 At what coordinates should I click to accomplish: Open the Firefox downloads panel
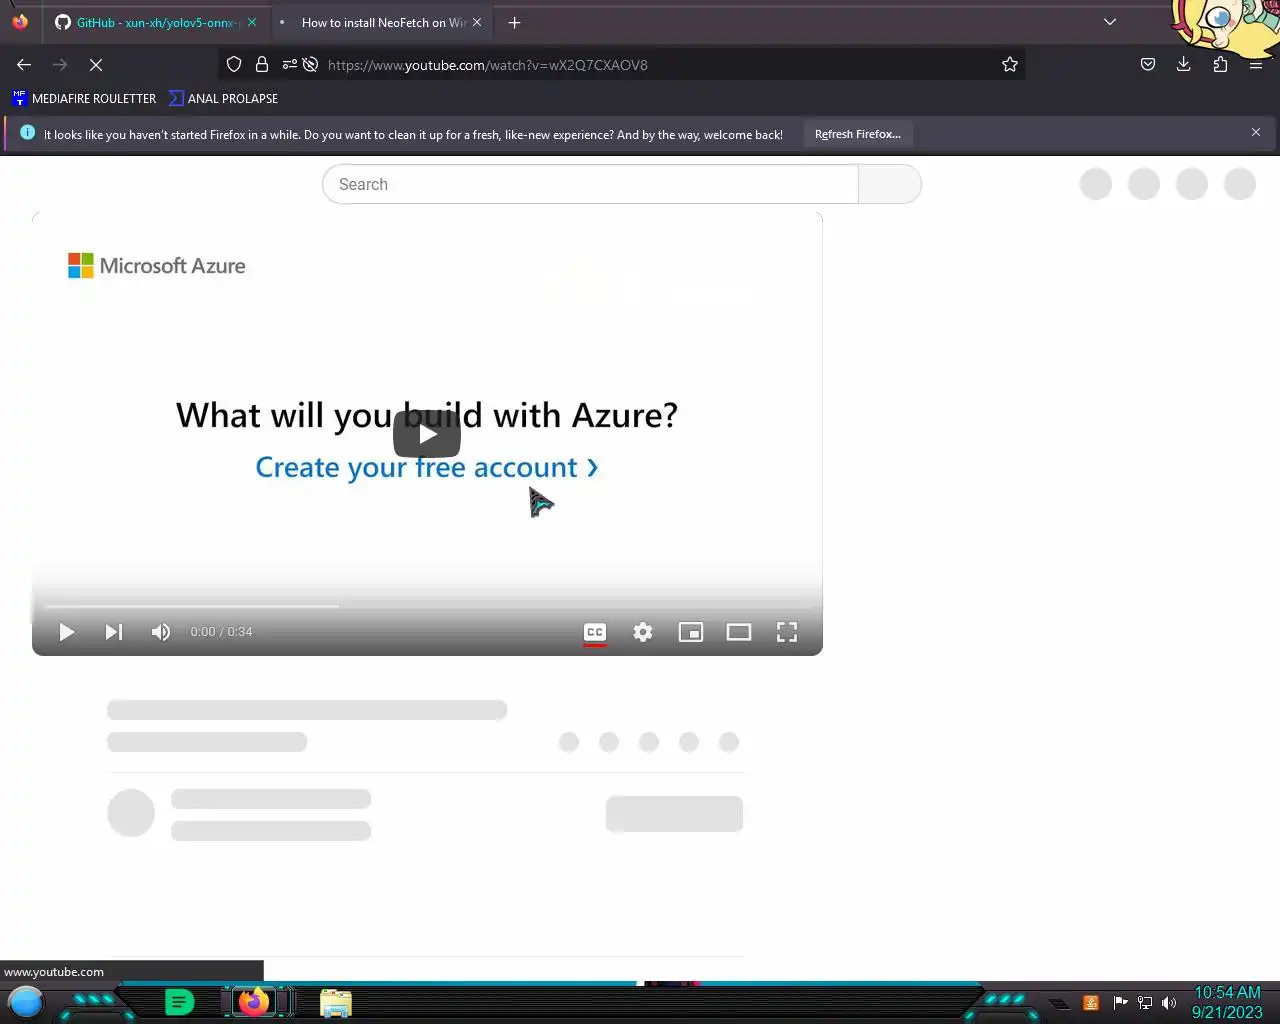pos(1184,64)
